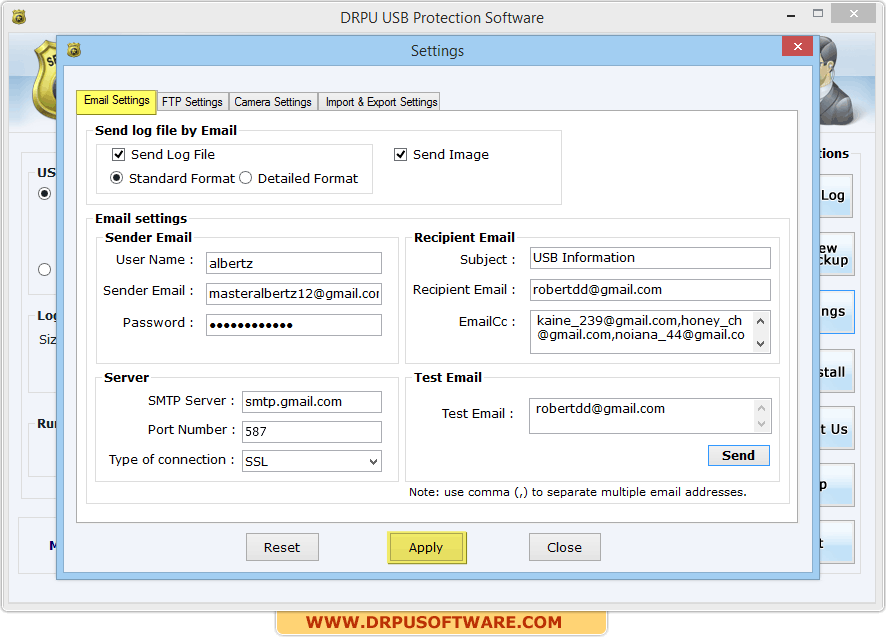Open the Camera Settings tab
This screenshot has width=886, height=638.
coord(273,102)
